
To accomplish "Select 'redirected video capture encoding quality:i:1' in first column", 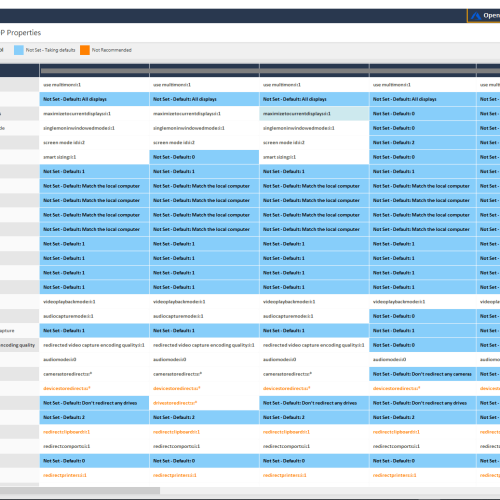I will (94, 345).
